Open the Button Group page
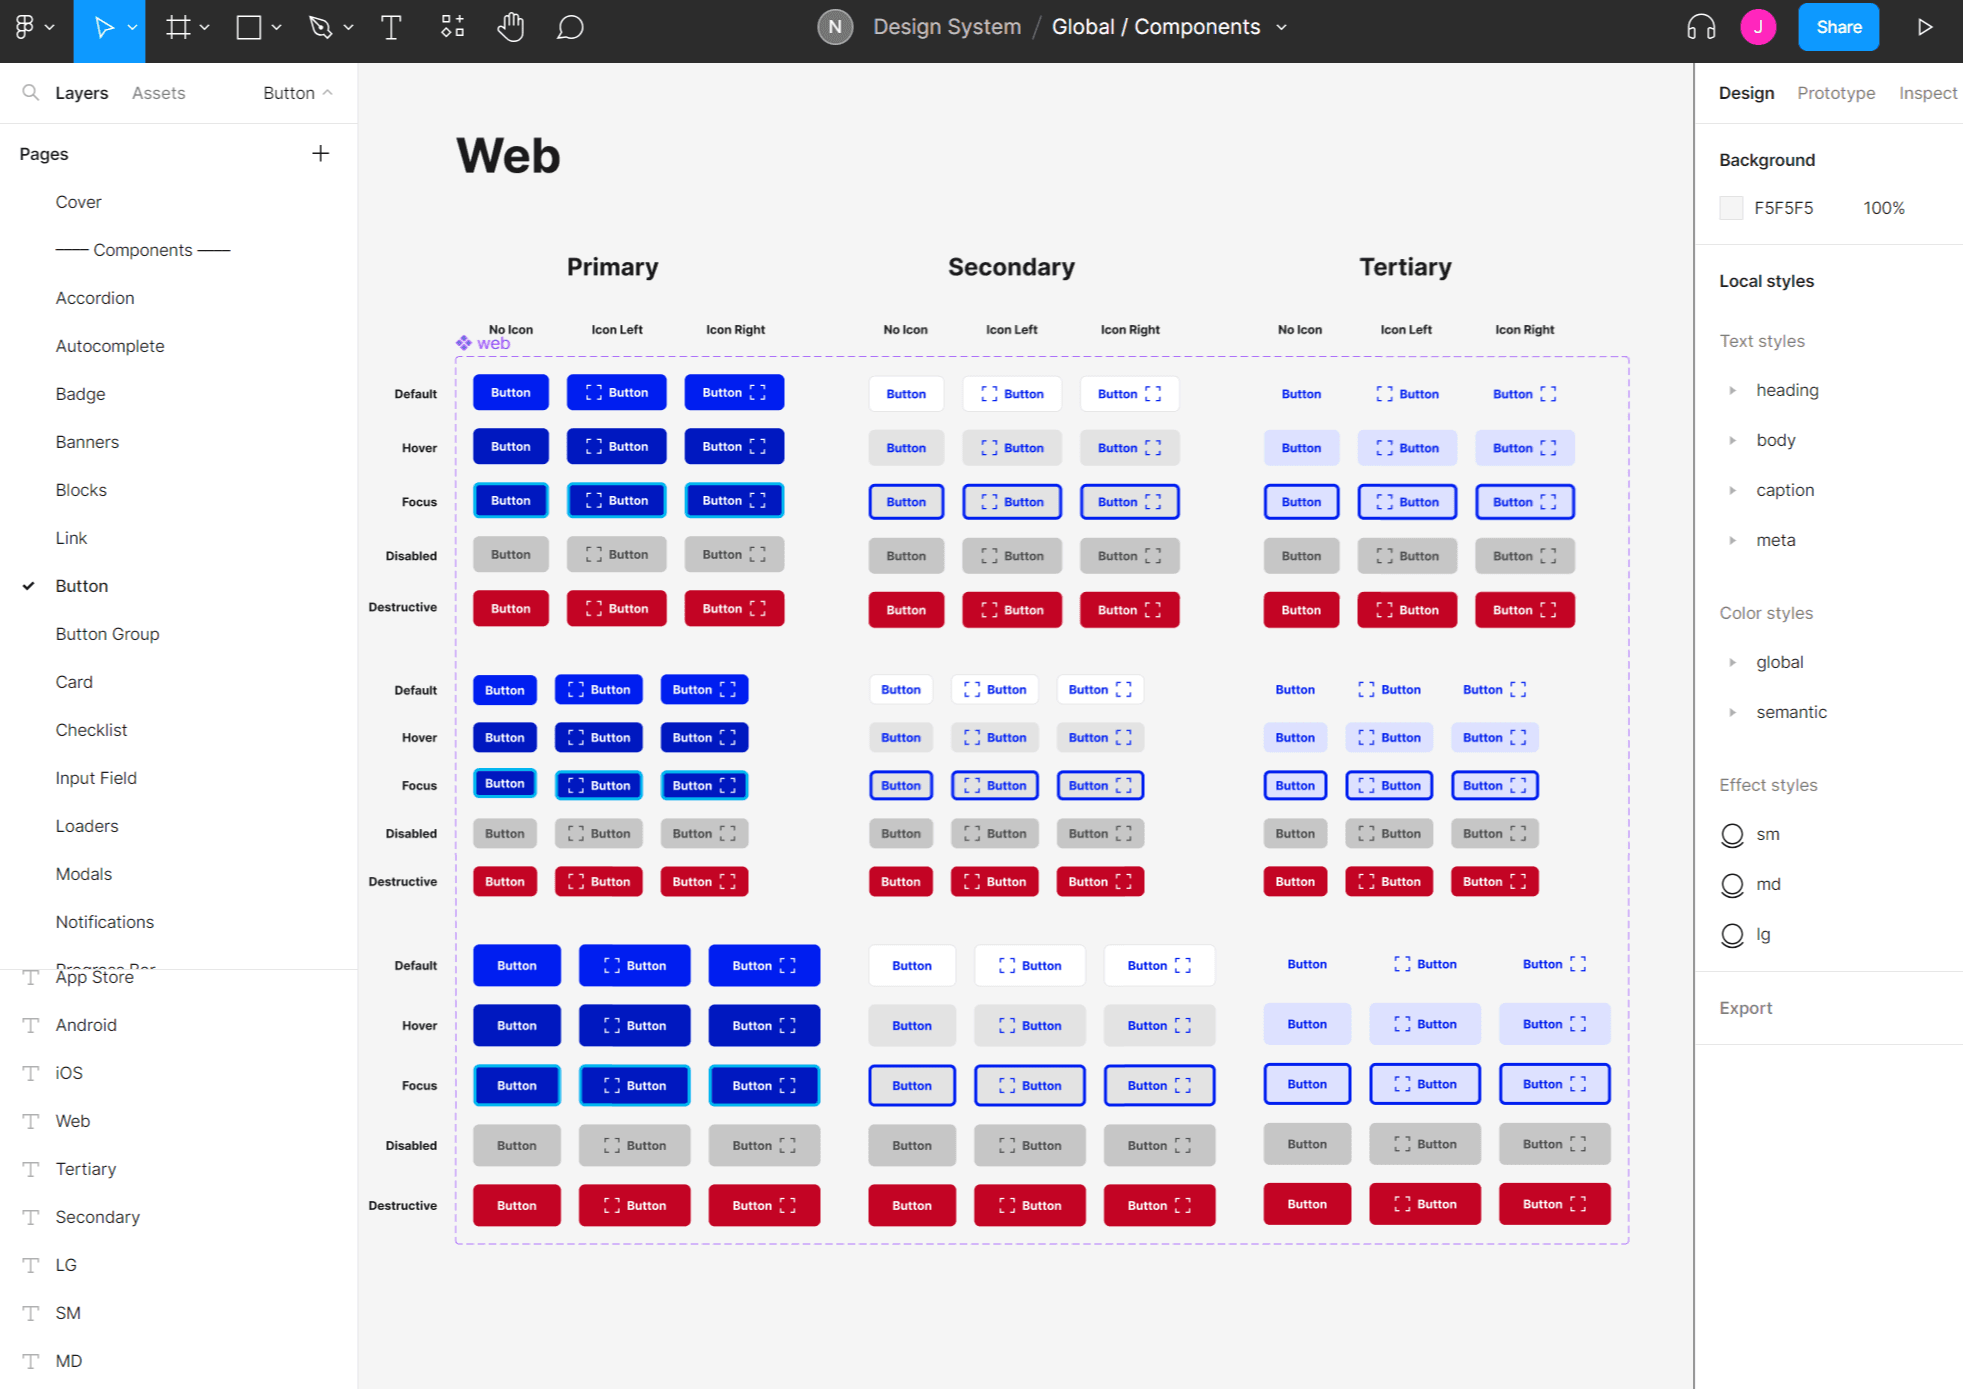The width and height of the screenshot is (1963, 1389). 107,634
